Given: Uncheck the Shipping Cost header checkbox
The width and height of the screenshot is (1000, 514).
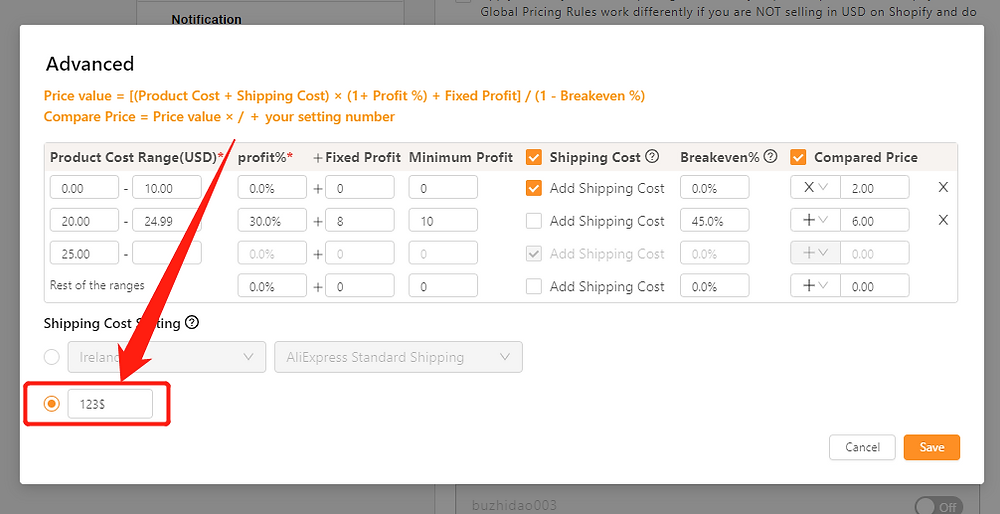Looking at the screenshot, I should 534,157.
